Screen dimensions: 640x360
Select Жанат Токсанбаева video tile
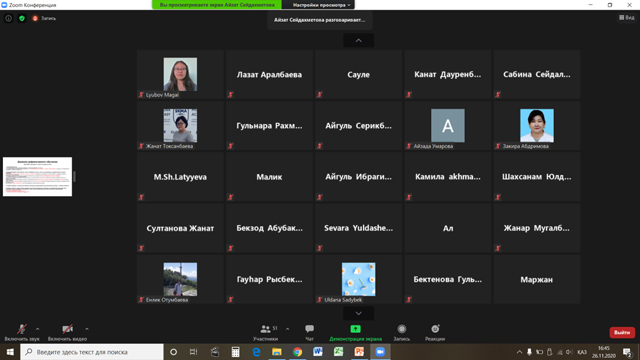point(180,126)
